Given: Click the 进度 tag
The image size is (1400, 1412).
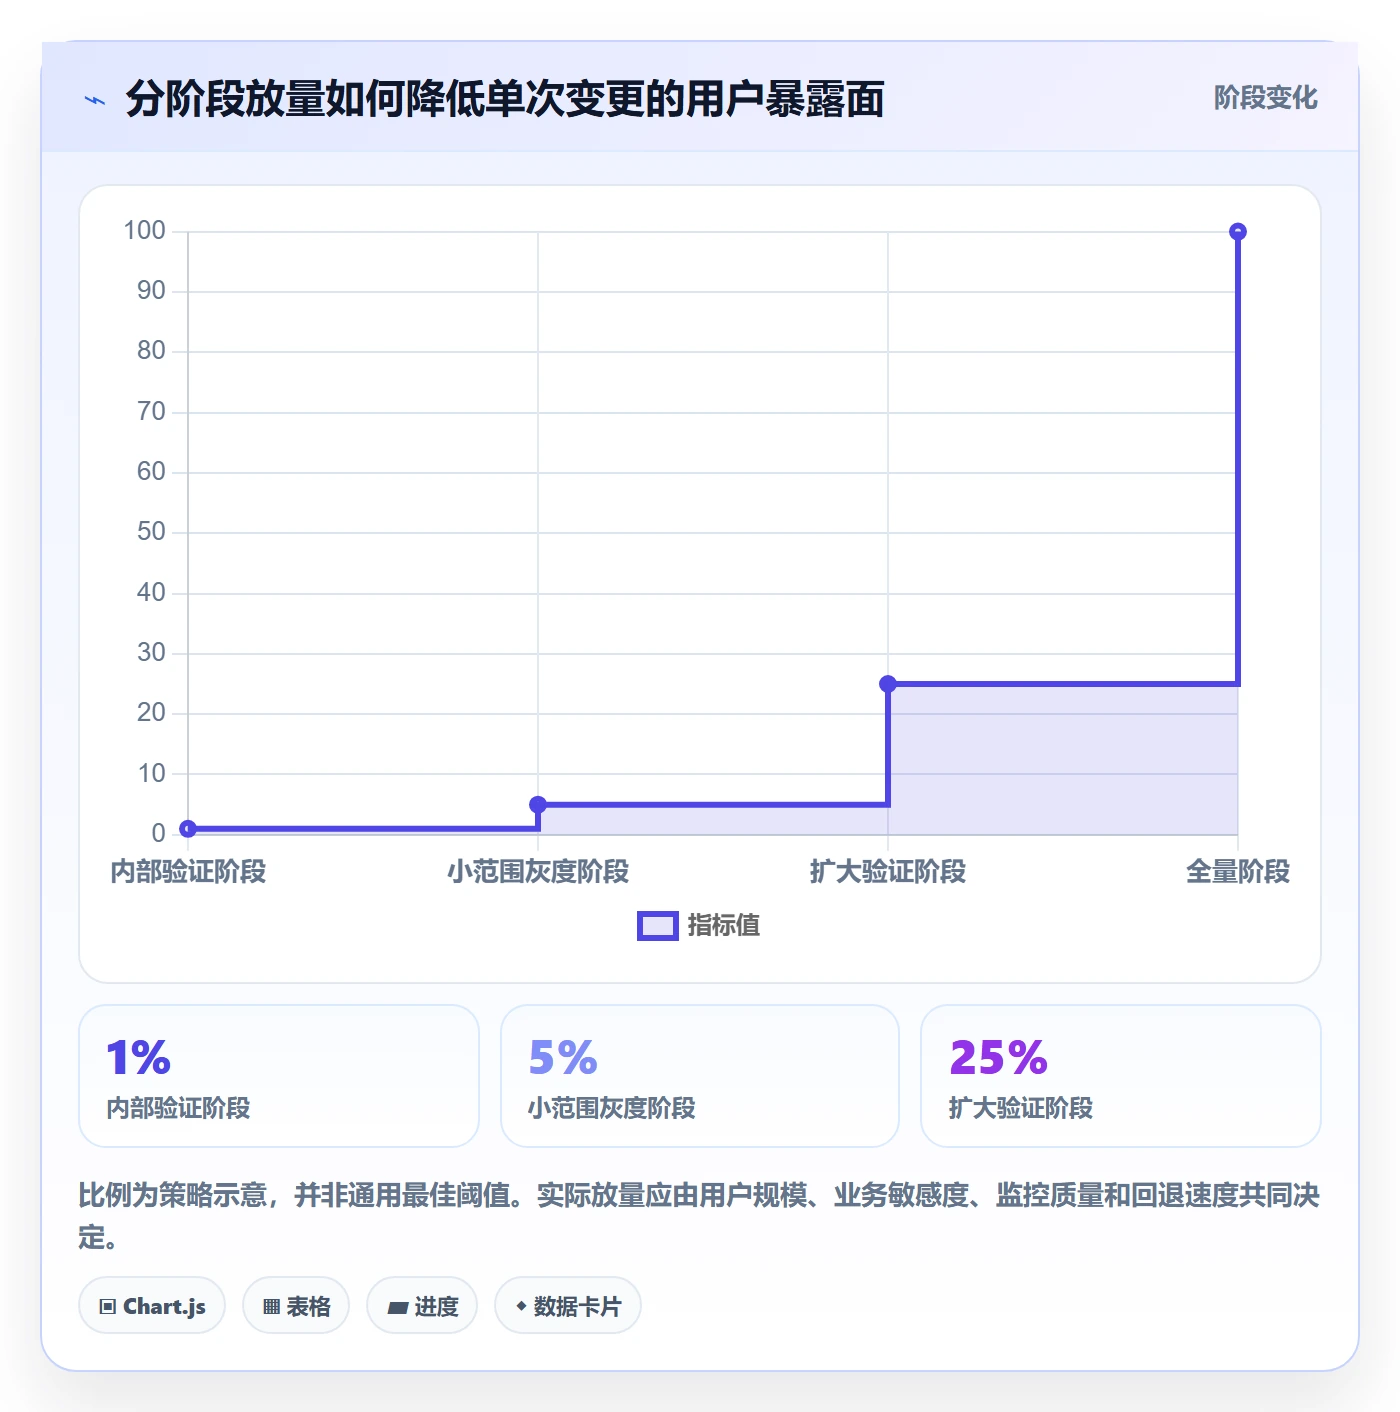Looking at the screenshot, I should pos(422,1305).
